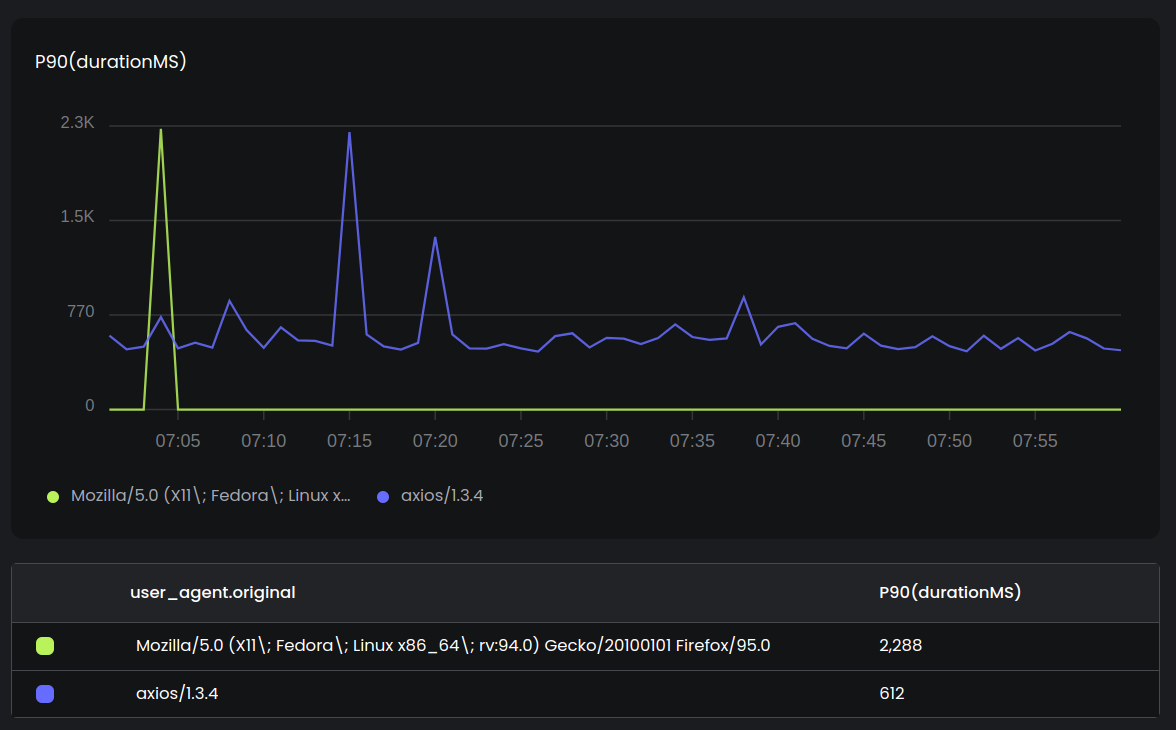This screenshot has width=1176, height=730.
Task: Select the axios/1.3.4 table row text
Action: point(177,694)
